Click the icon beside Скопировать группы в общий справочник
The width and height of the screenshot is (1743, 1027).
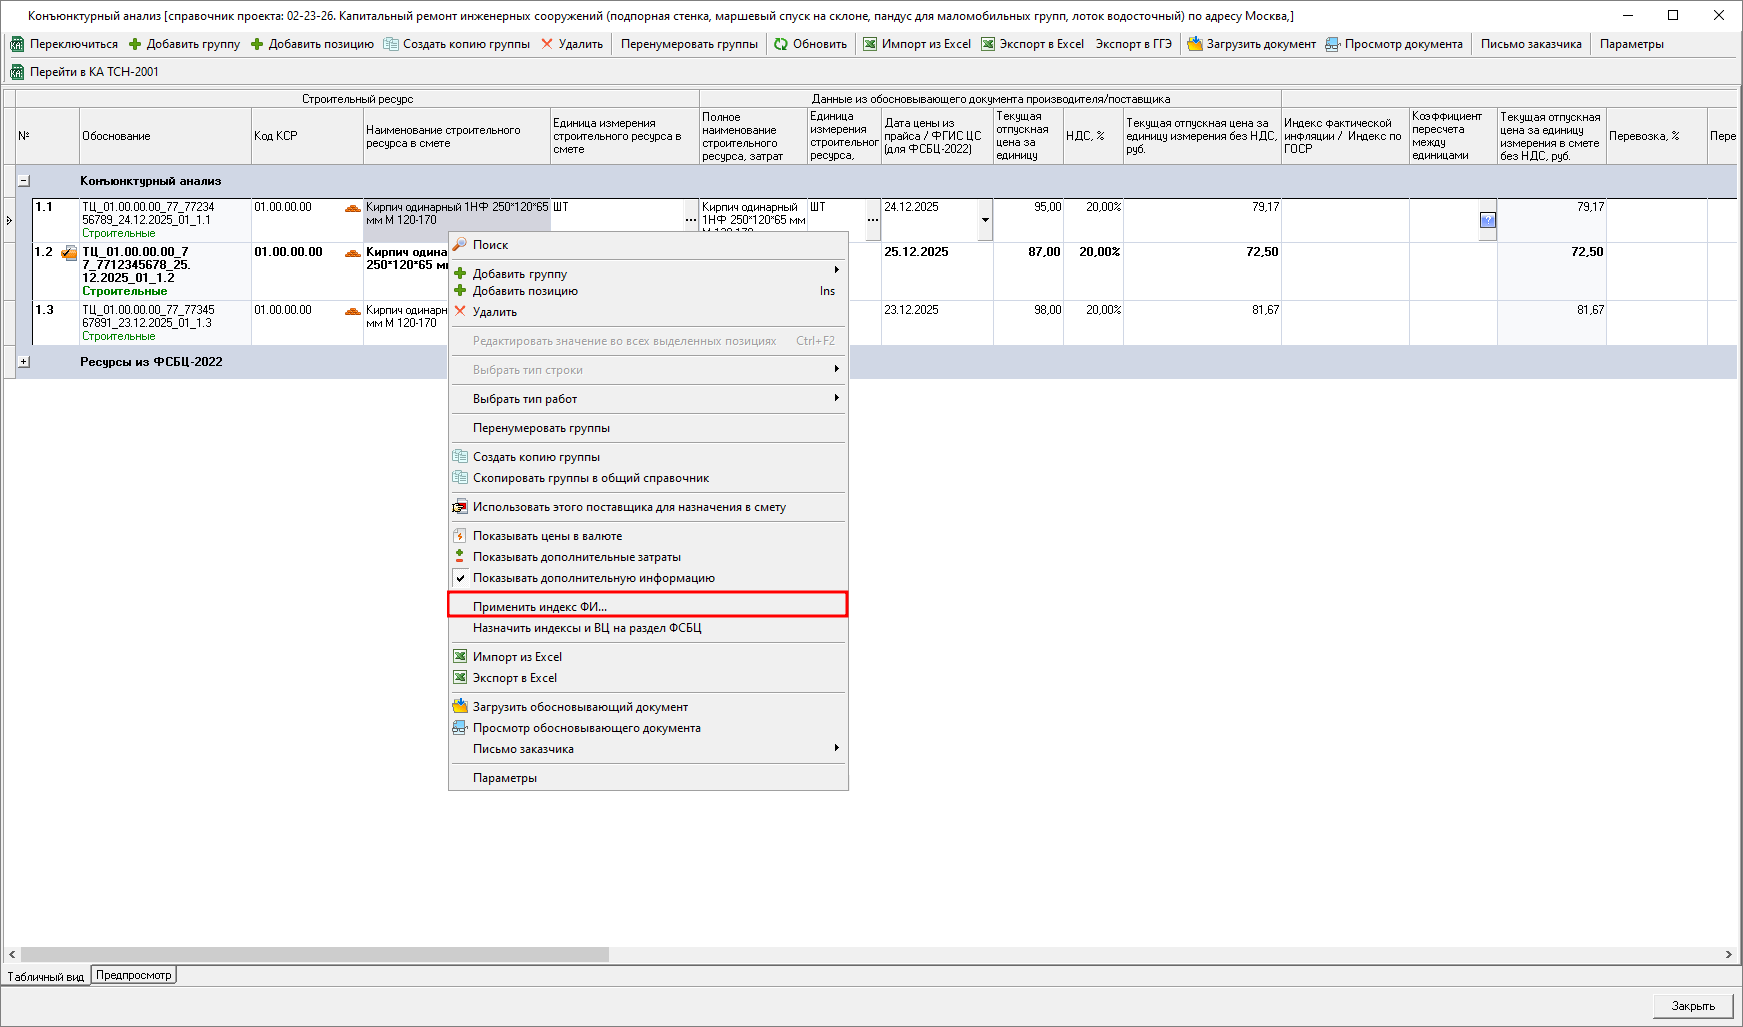pos(460,477)
